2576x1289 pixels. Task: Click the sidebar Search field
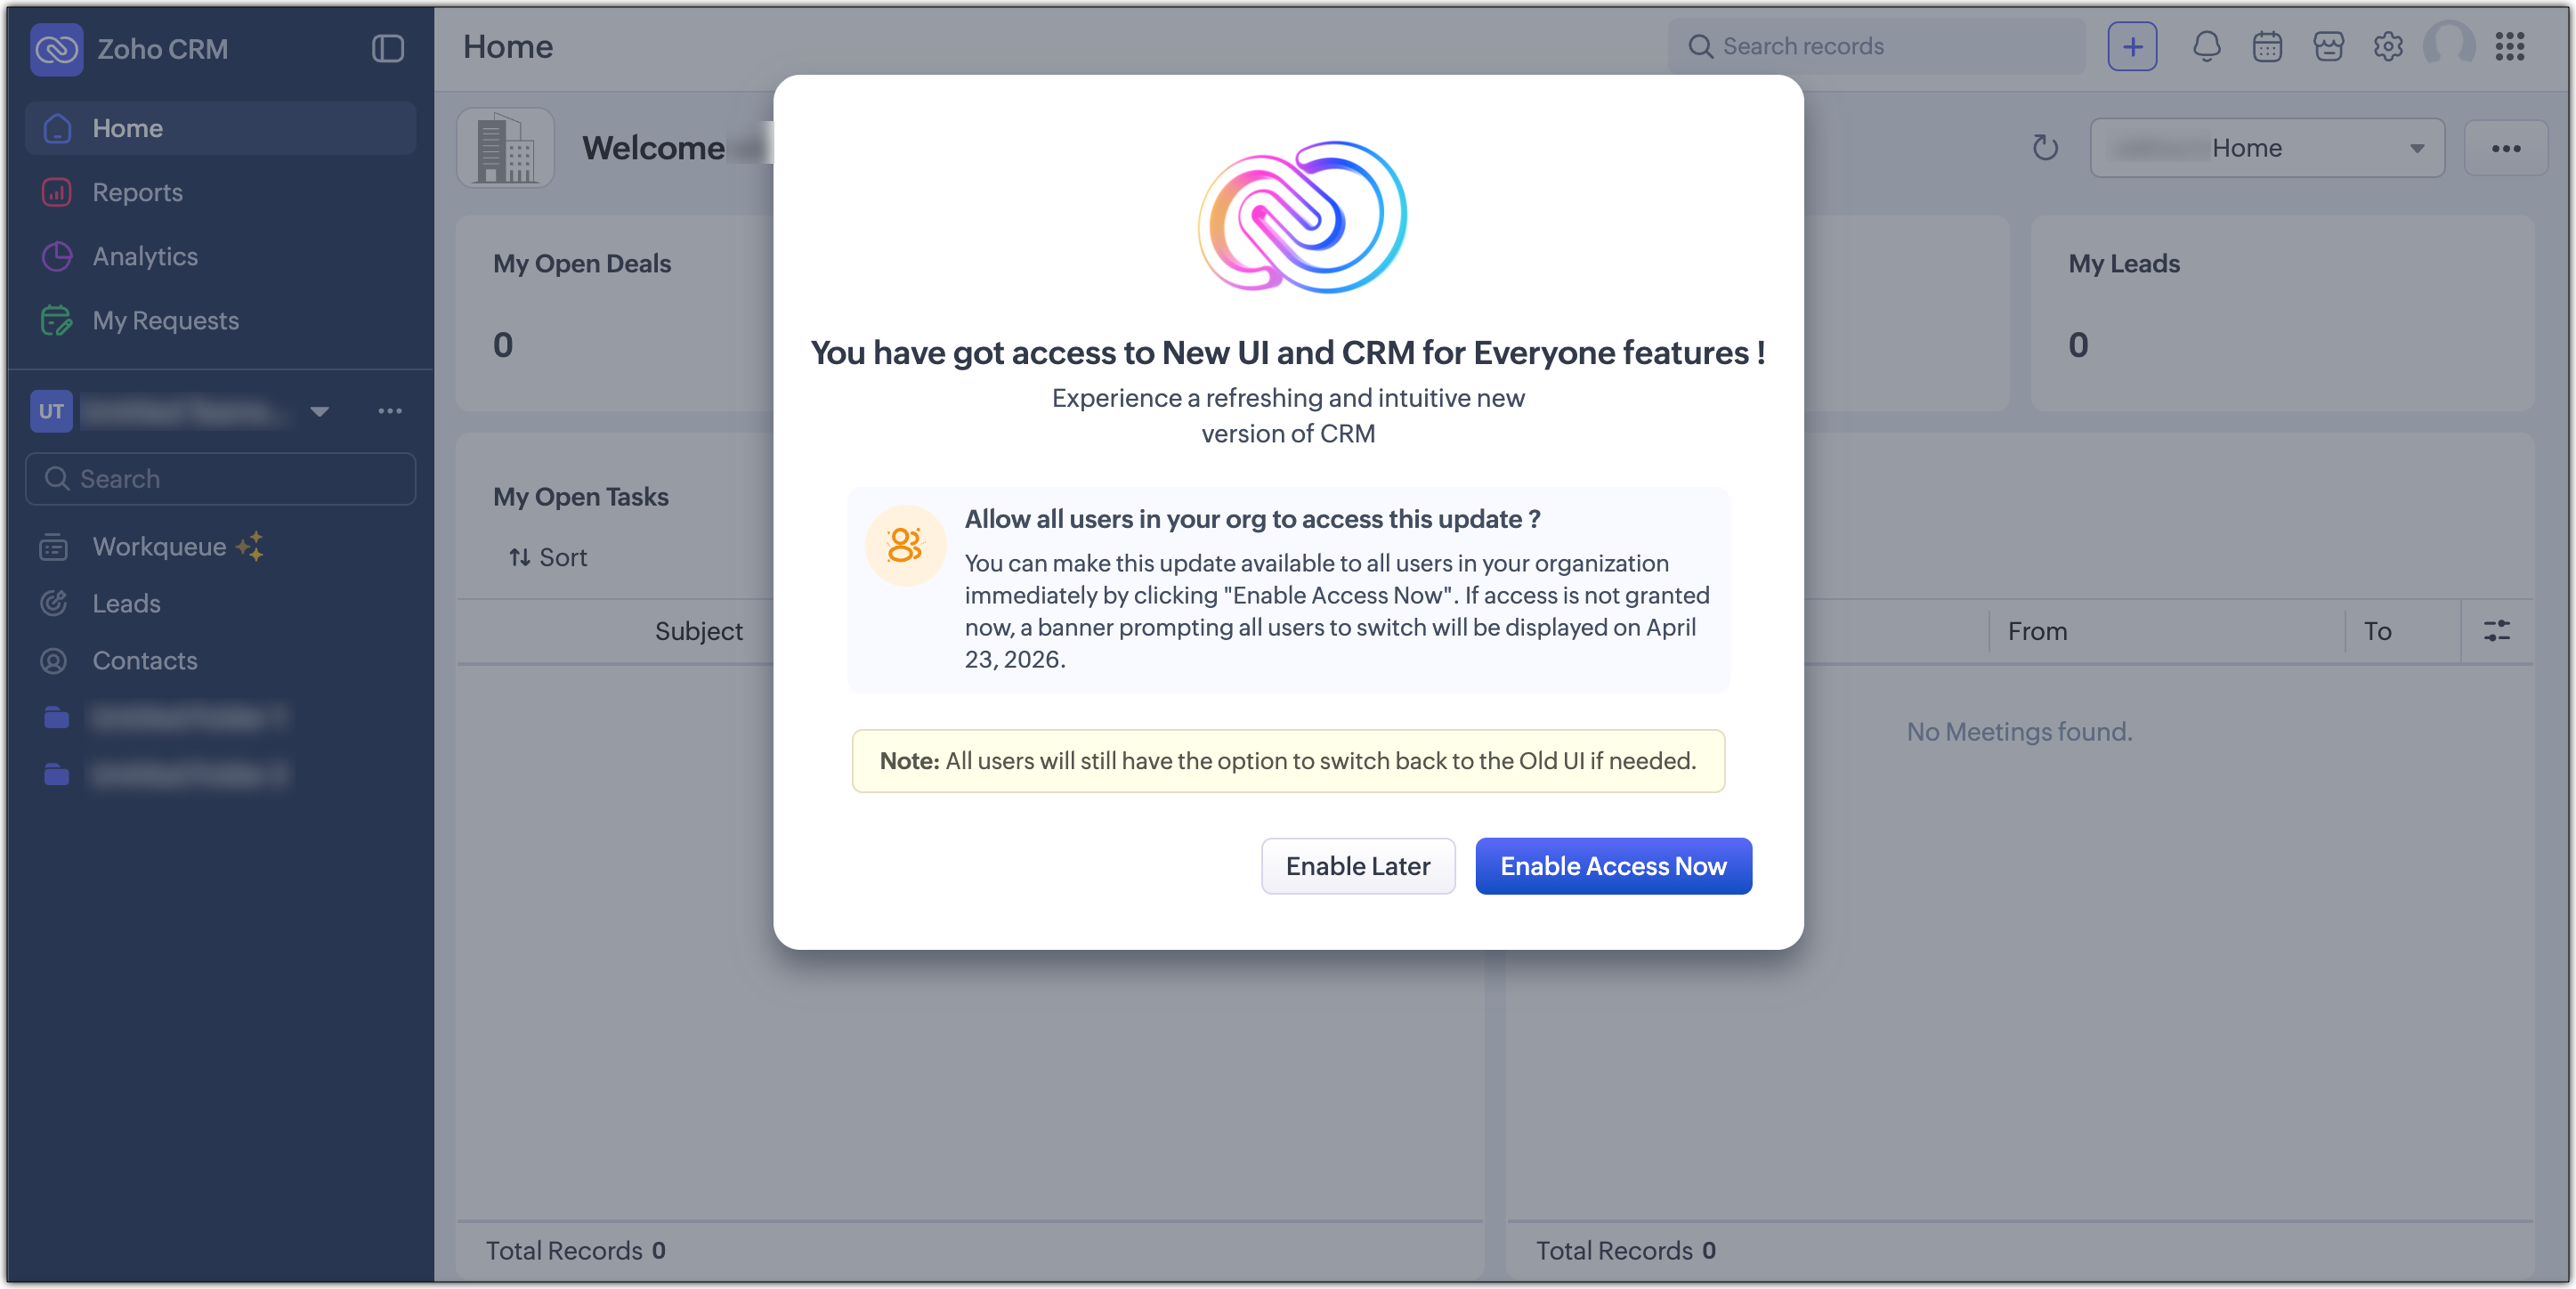click(220, 479)
